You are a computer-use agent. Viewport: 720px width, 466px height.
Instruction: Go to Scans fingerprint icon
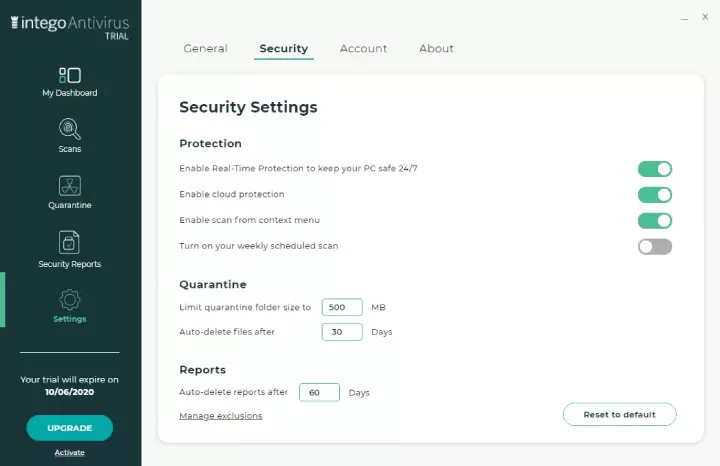click(x=70, y=129)
